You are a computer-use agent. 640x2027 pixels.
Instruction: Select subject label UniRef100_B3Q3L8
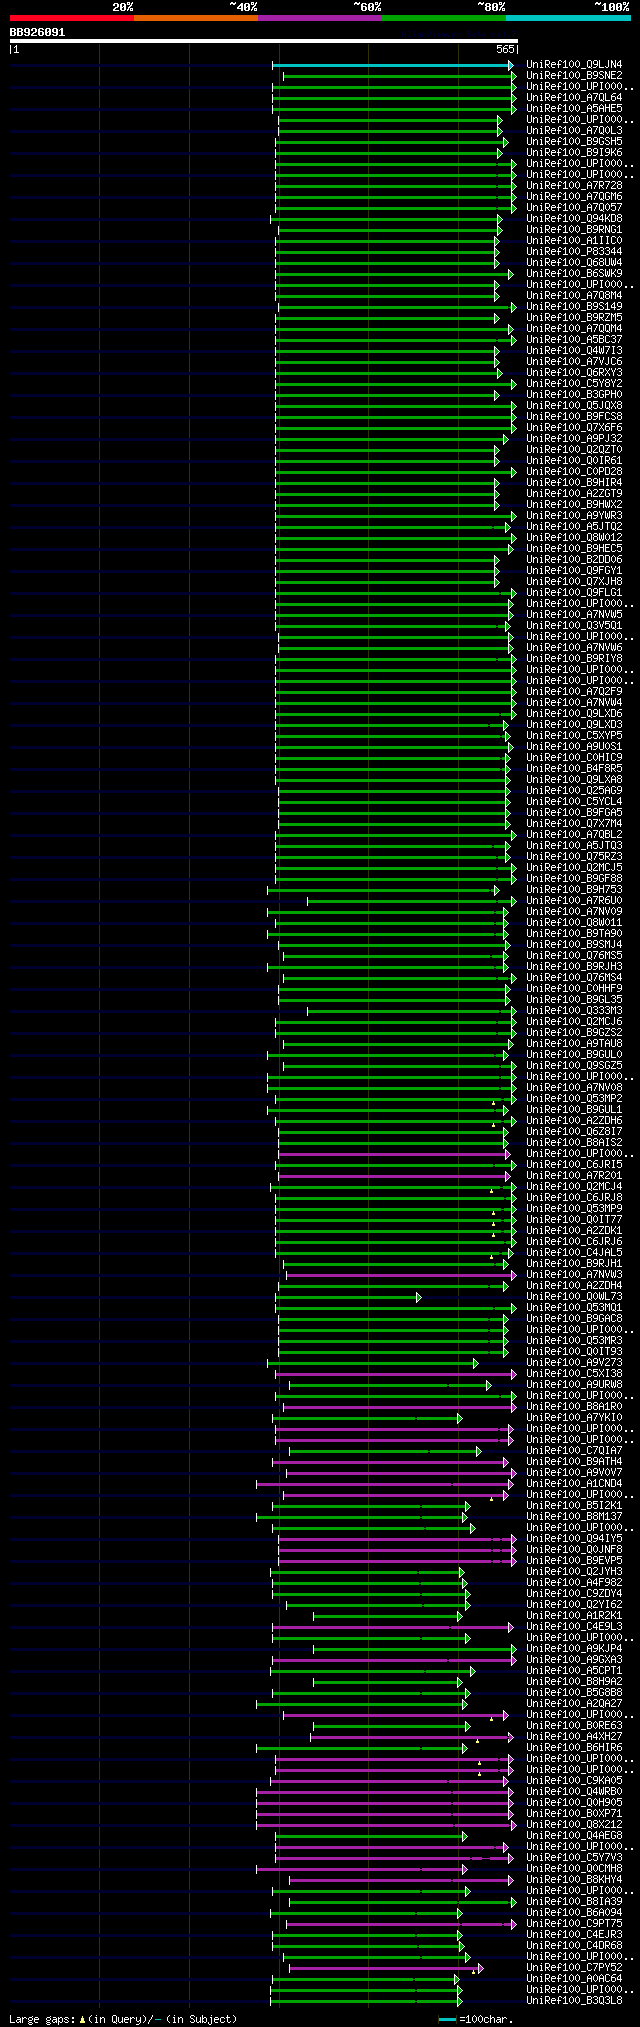574,2001
